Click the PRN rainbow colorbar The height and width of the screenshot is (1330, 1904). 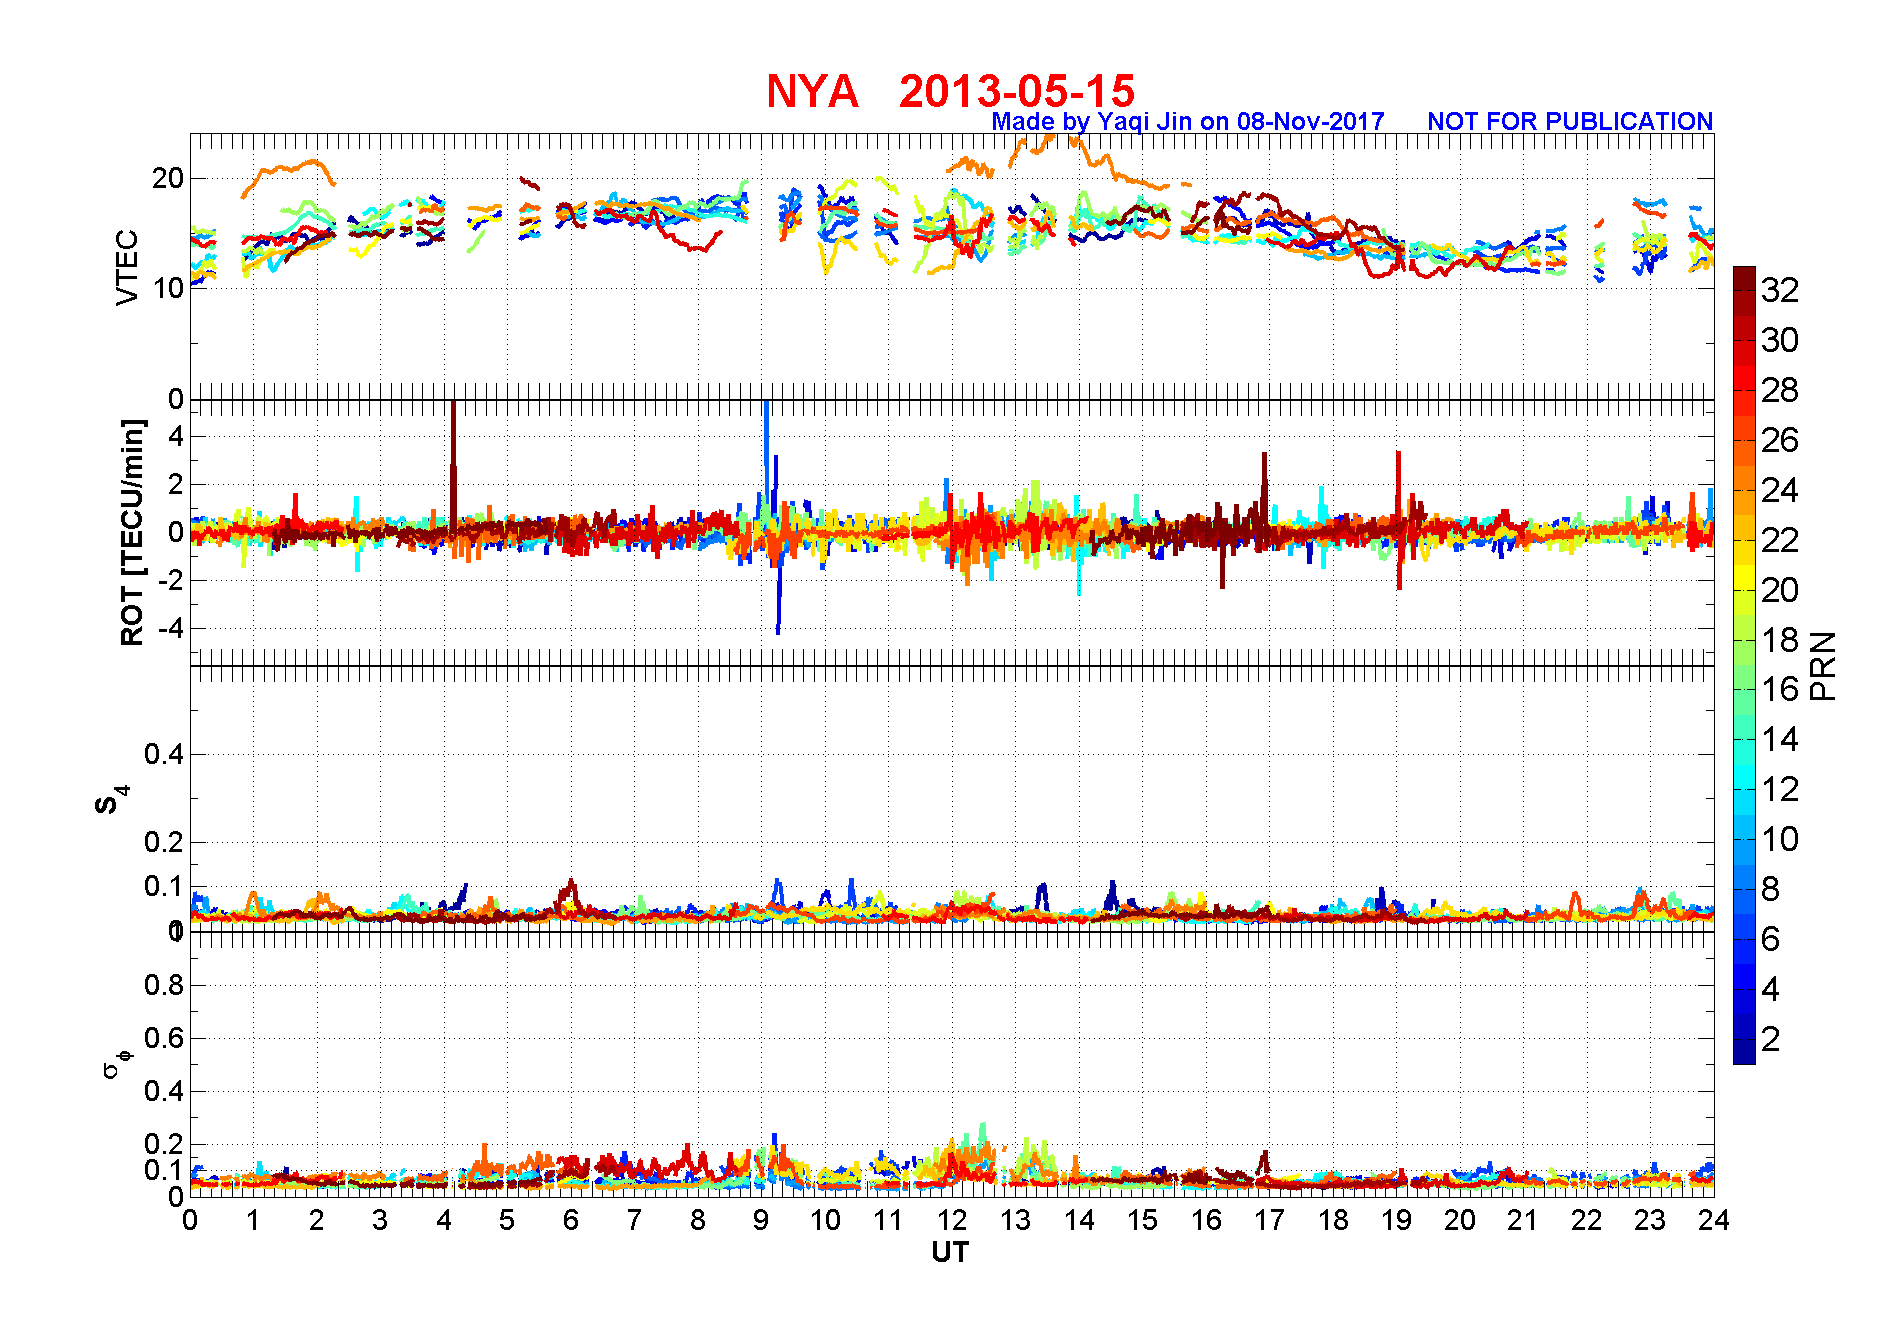click(1744, 665)
